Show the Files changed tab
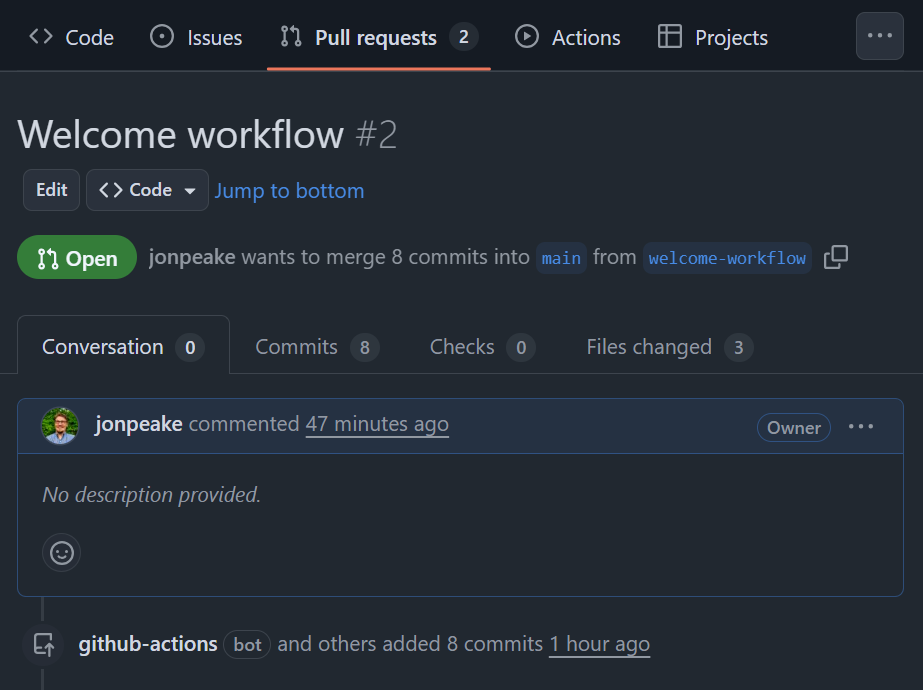The height and width of the screenshot is (690, 923). pyautogui.click(x=668, y=347)
